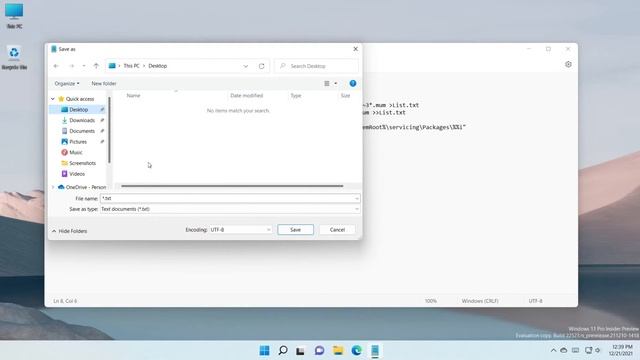
Task: Open the Organize menu
Action: [x=67, y=83]
